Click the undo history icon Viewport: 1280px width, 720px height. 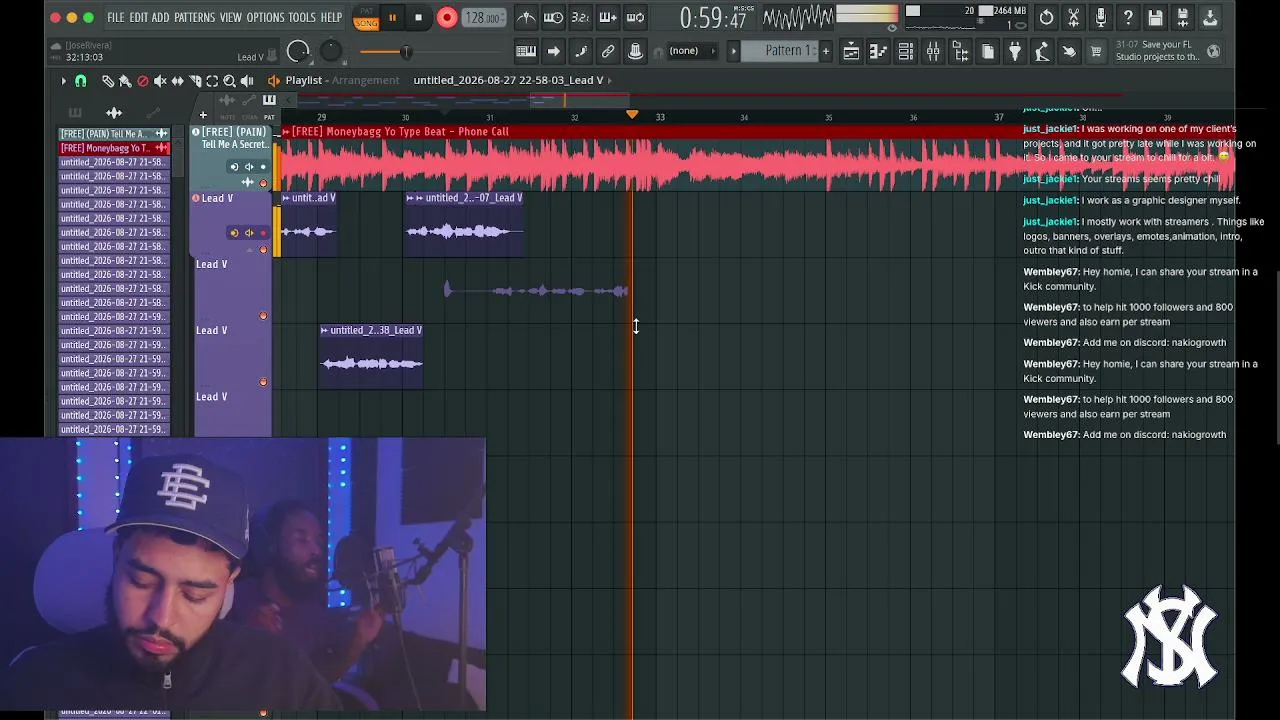point(1046,18)
